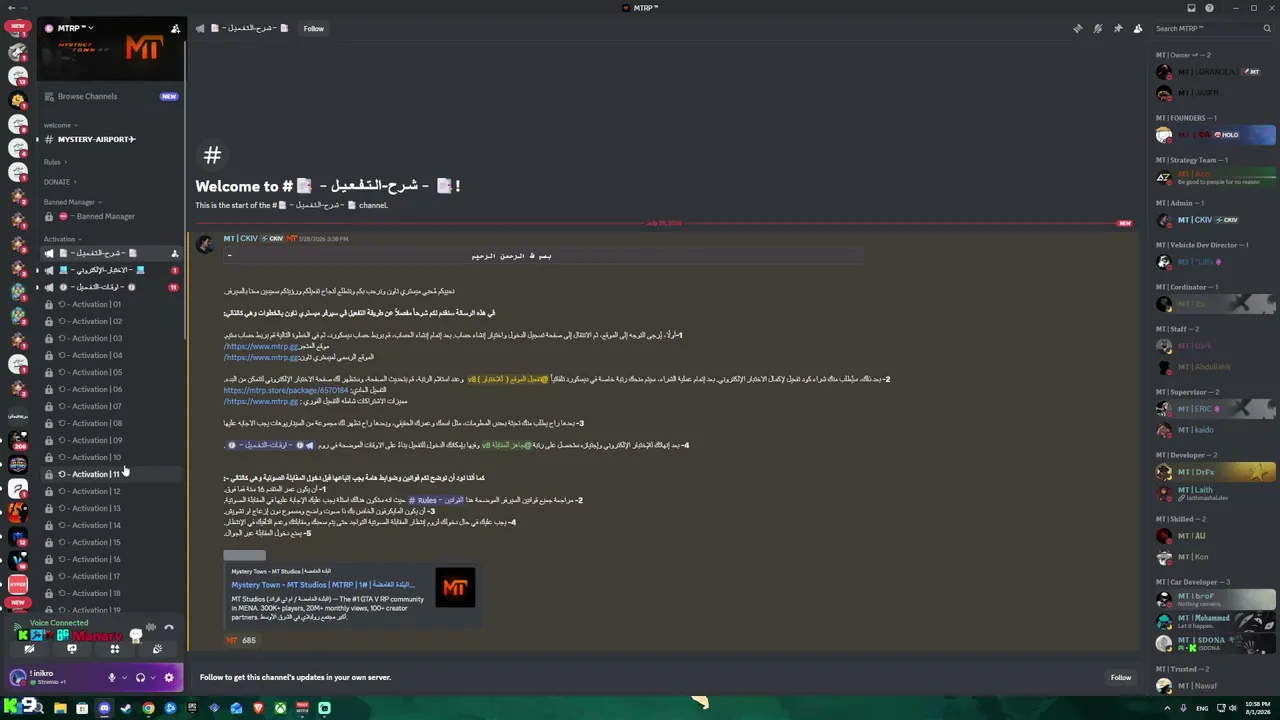Open headphone output options arrow
Screen dimensions: 1280x720
click(x=152, y=677)
